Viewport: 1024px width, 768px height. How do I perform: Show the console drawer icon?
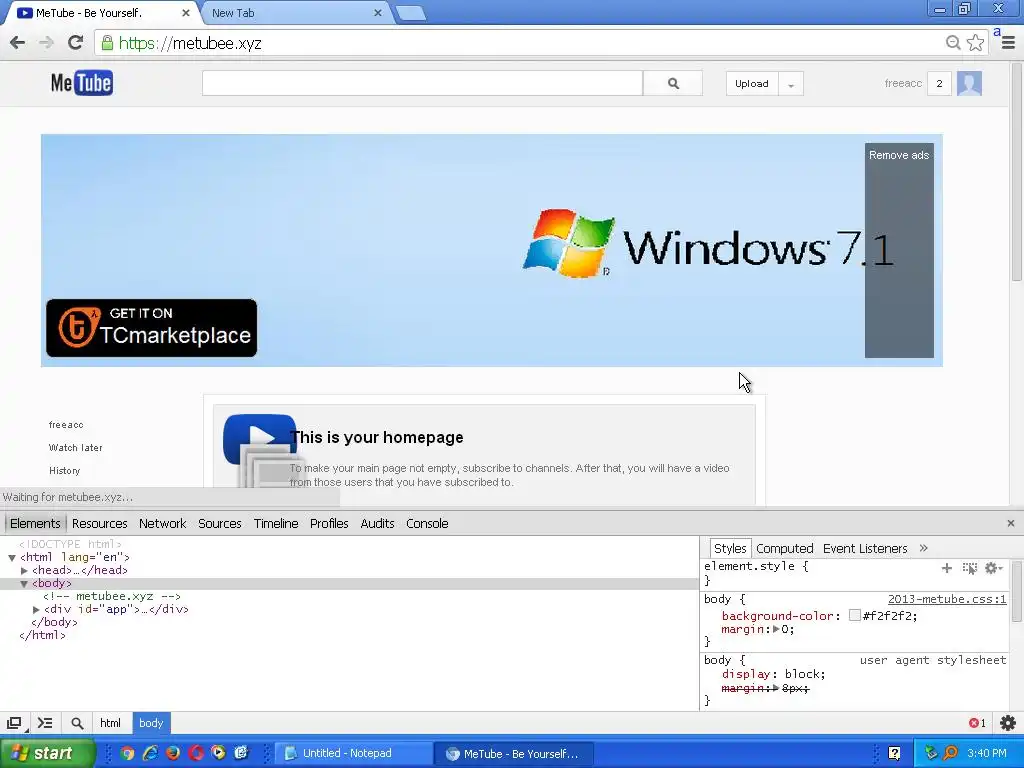pyautogui.click(x=45, y=723)
